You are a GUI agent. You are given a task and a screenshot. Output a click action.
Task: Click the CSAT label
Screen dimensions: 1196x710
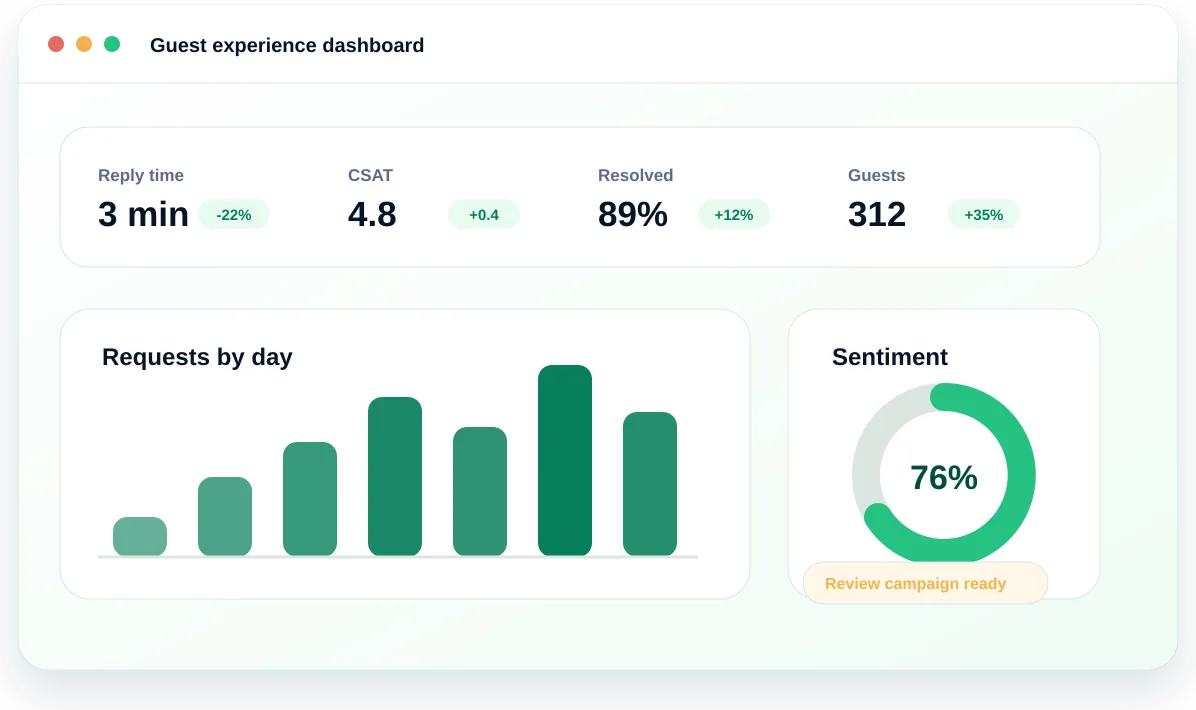click(x=371, y=175)
